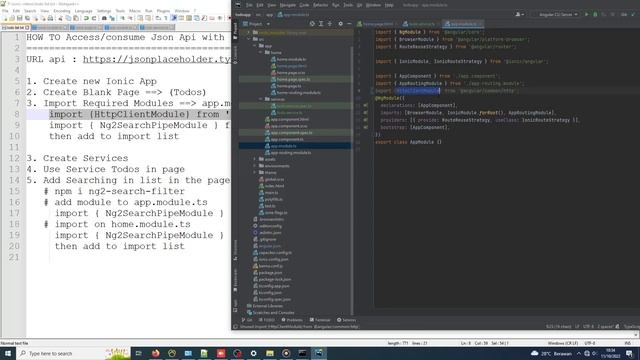
Task: Expand the assets folder in project tree
Action: 255,159
